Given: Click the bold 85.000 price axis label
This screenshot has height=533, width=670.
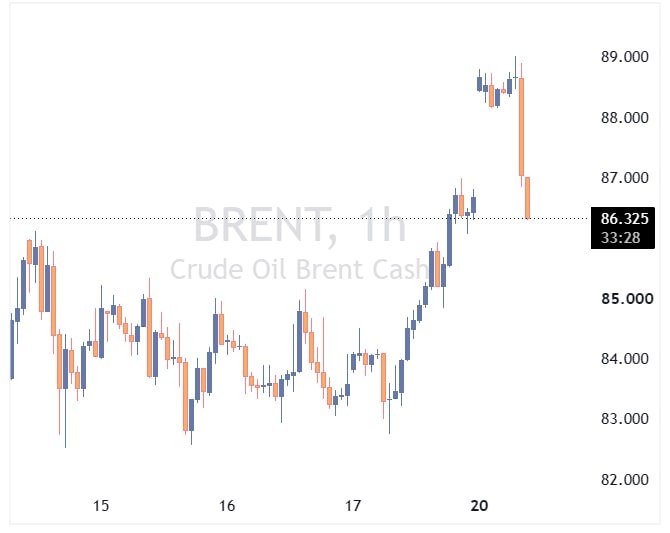Looking at the screenshot, I should tap(627, 298).
